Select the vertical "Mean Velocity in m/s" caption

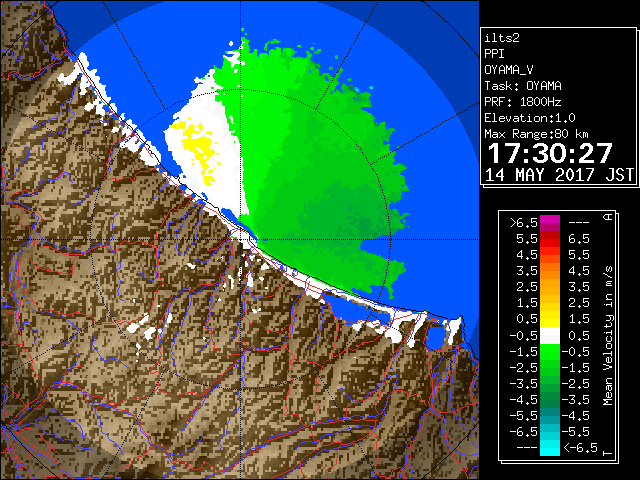[x=608, y=336]
